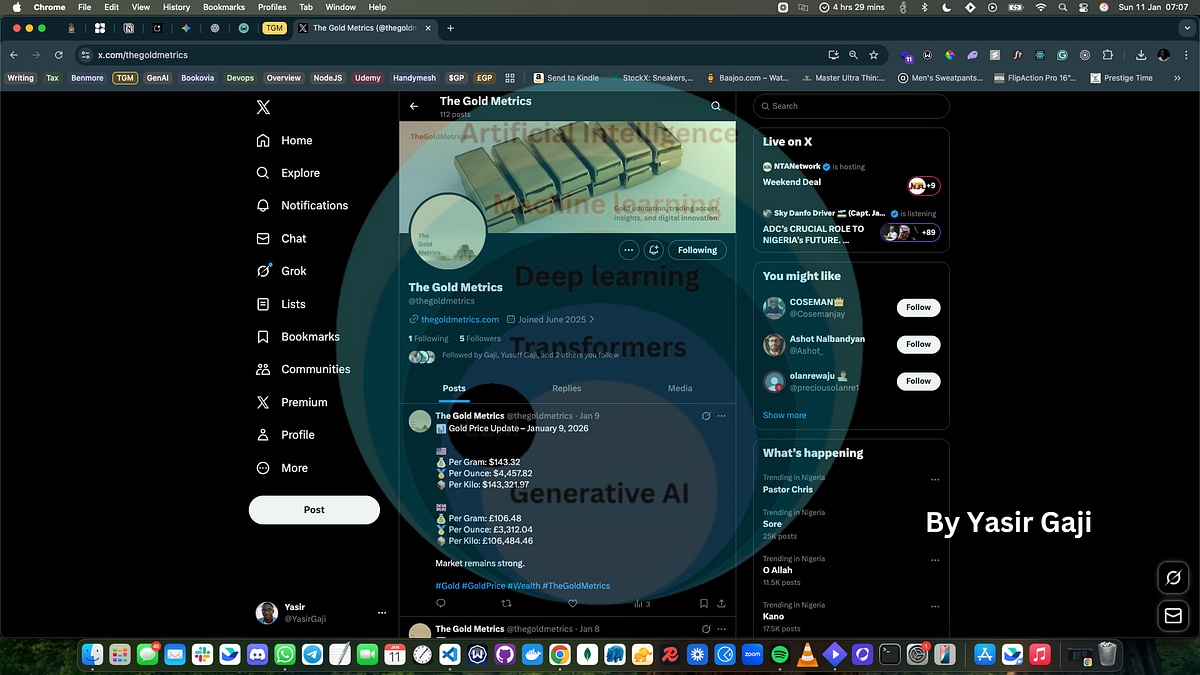
Task: Bookmark the Gold Price Update post
Action: pos(704,603)
